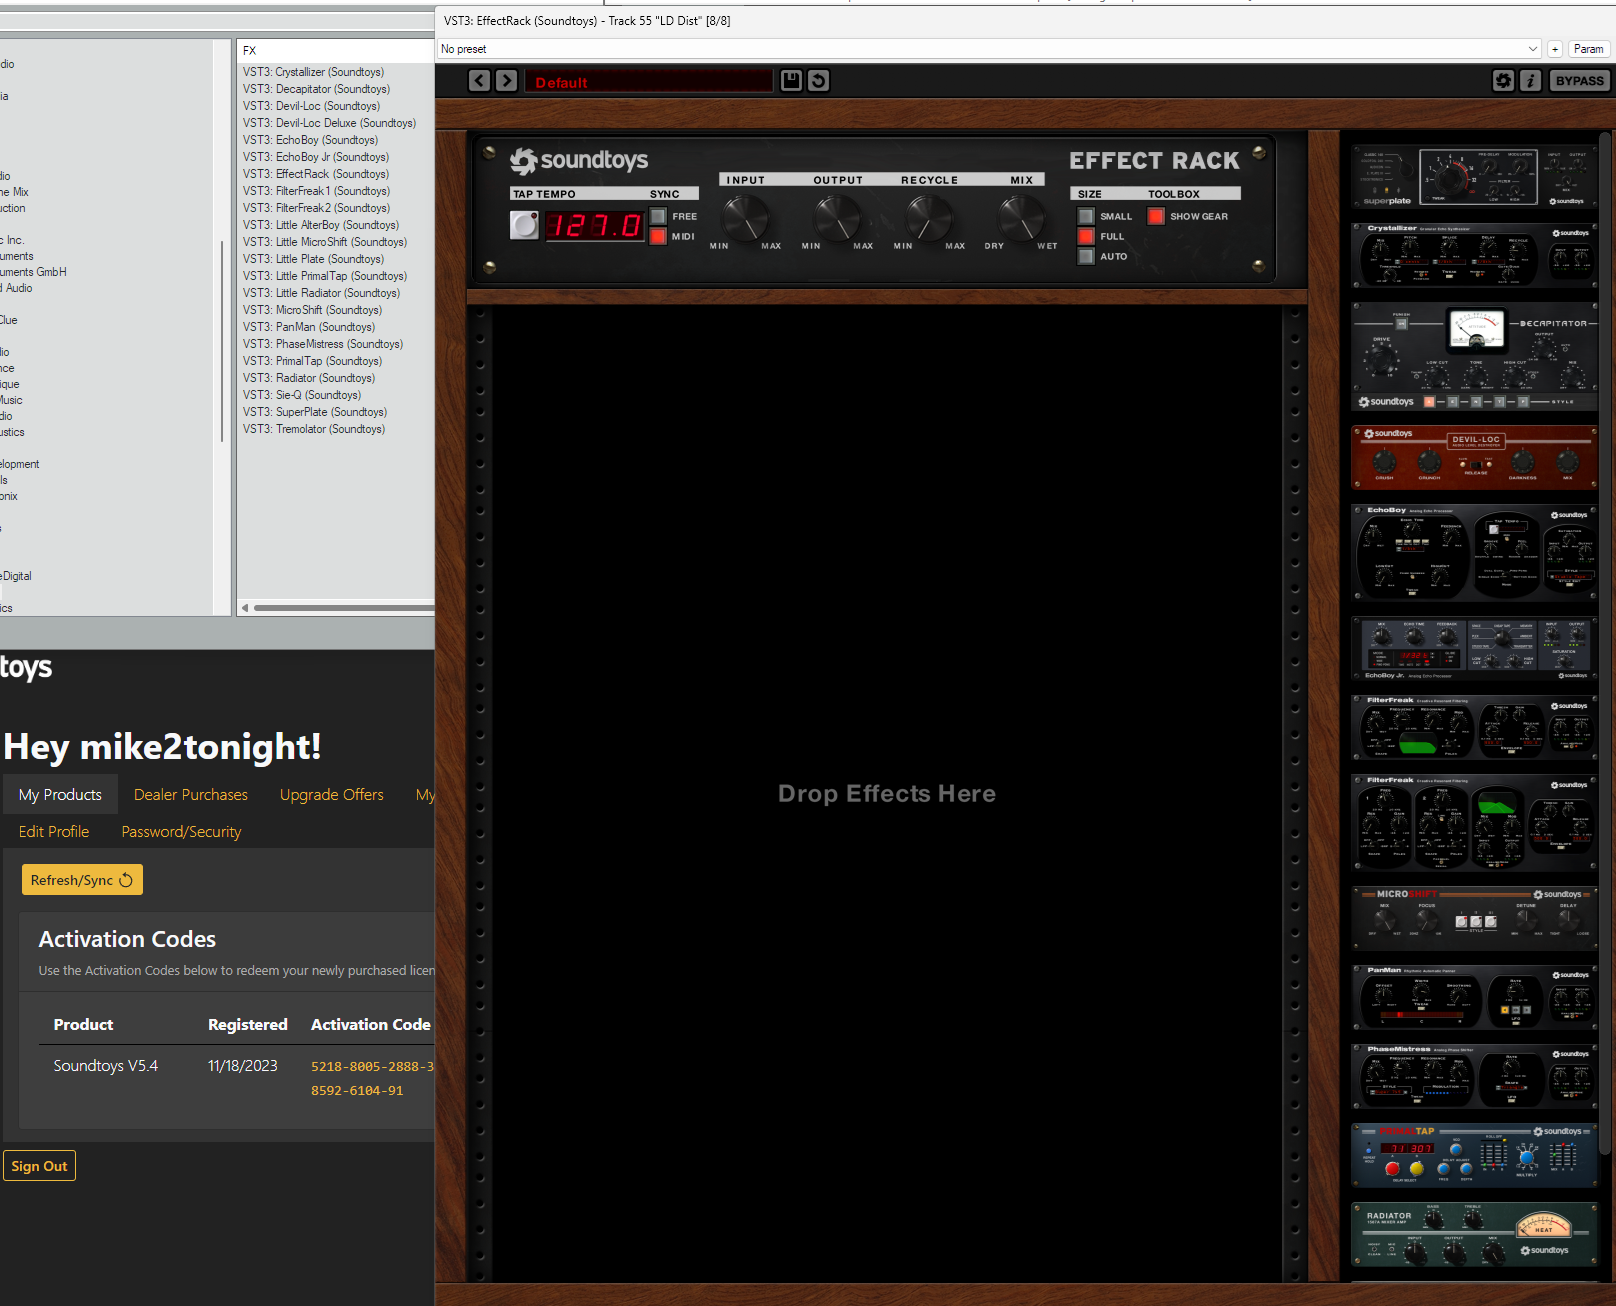Open Effect Rack settings gear icon
Screen dimensions: 1616x1306
[1503, 81]
